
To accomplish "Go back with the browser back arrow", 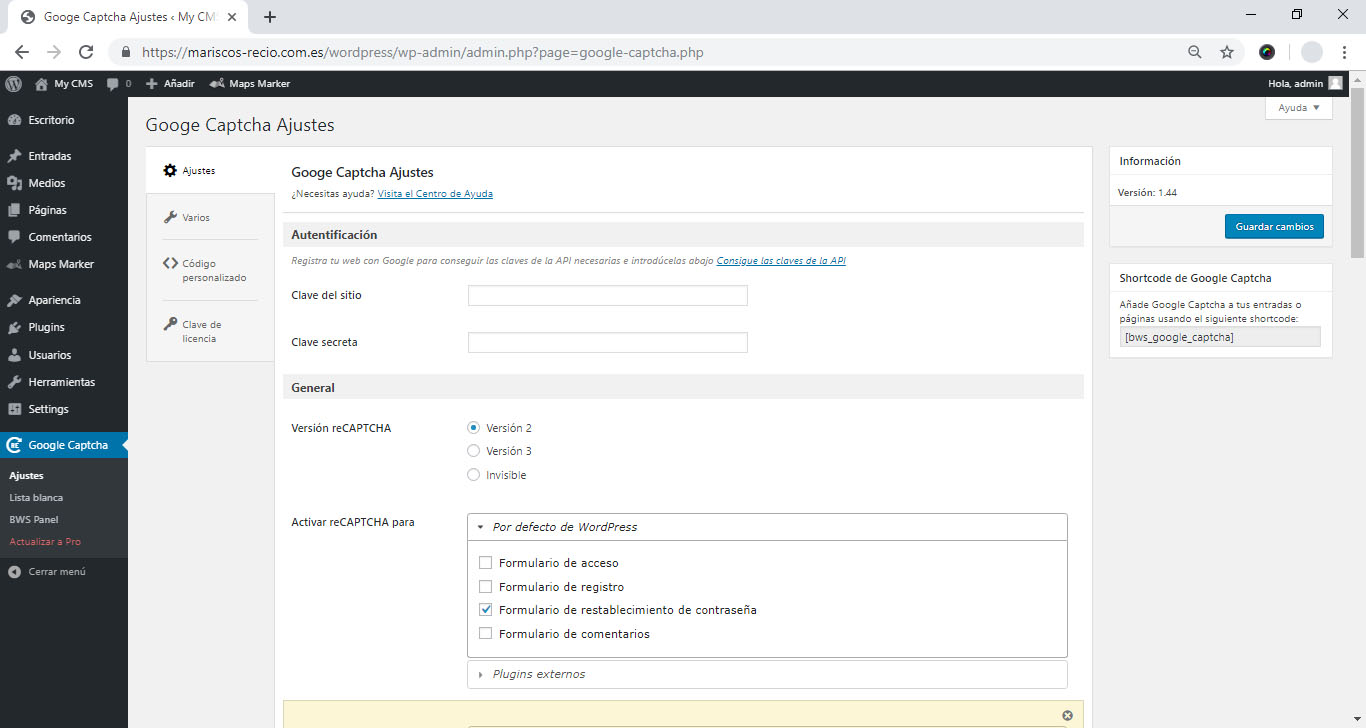I will pyautogui.click(x=22, y=52).
